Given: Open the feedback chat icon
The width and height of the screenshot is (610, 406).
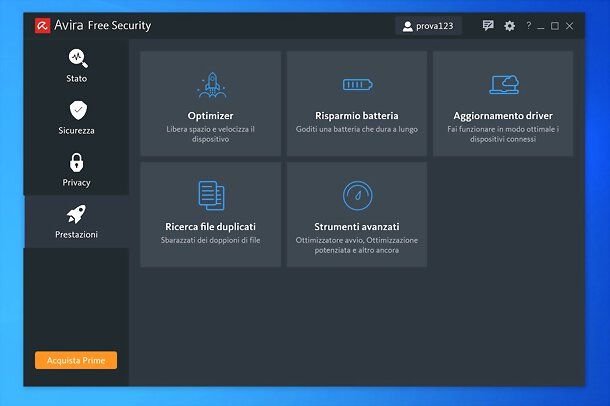Looking at the screenshot, I should coord(488,26).
